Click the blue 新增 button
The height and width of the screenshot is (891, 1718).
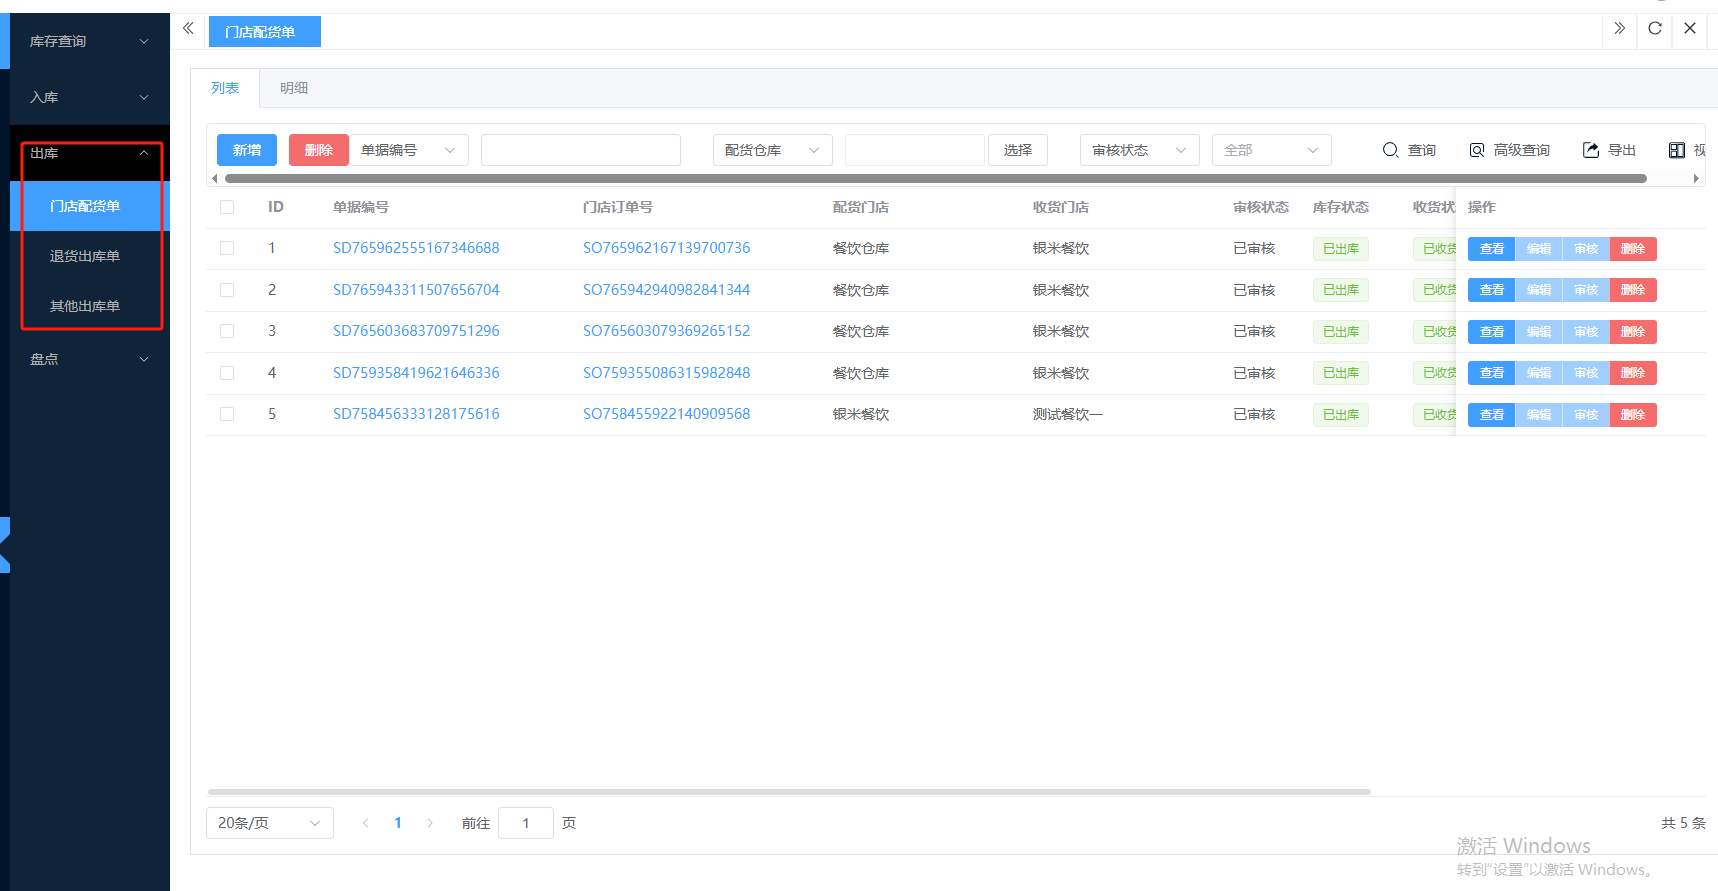247,150
